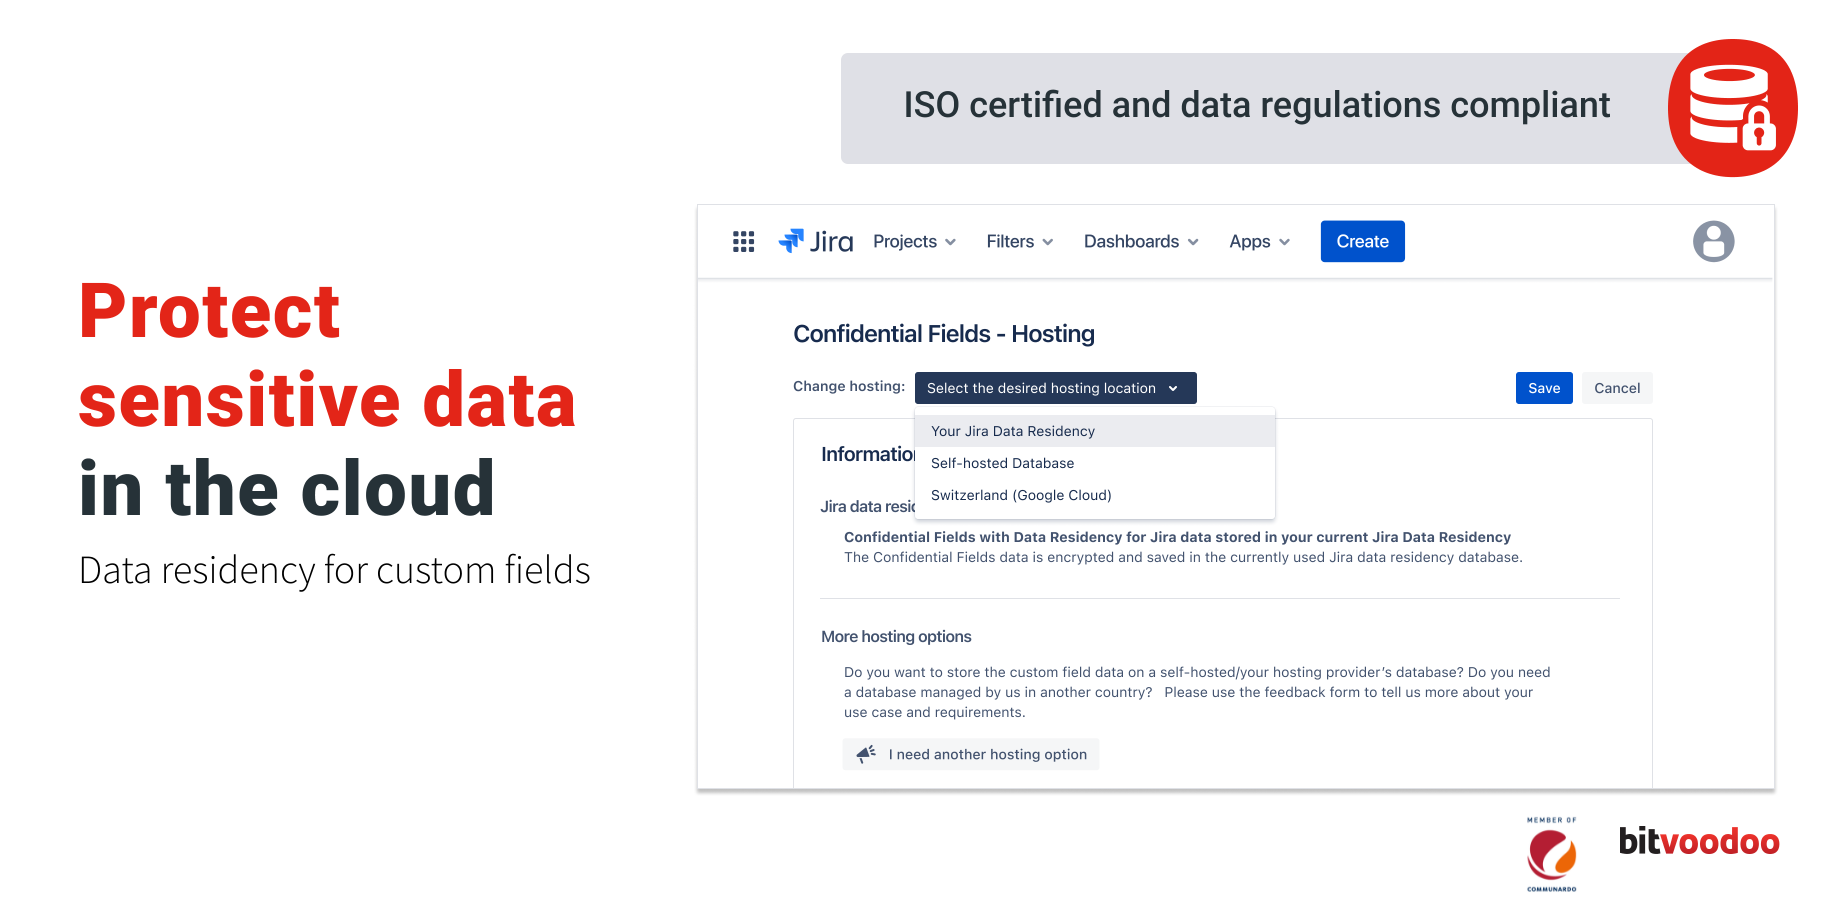Click the Change hosting label
1840x900 pixels.
pos(849,387)
